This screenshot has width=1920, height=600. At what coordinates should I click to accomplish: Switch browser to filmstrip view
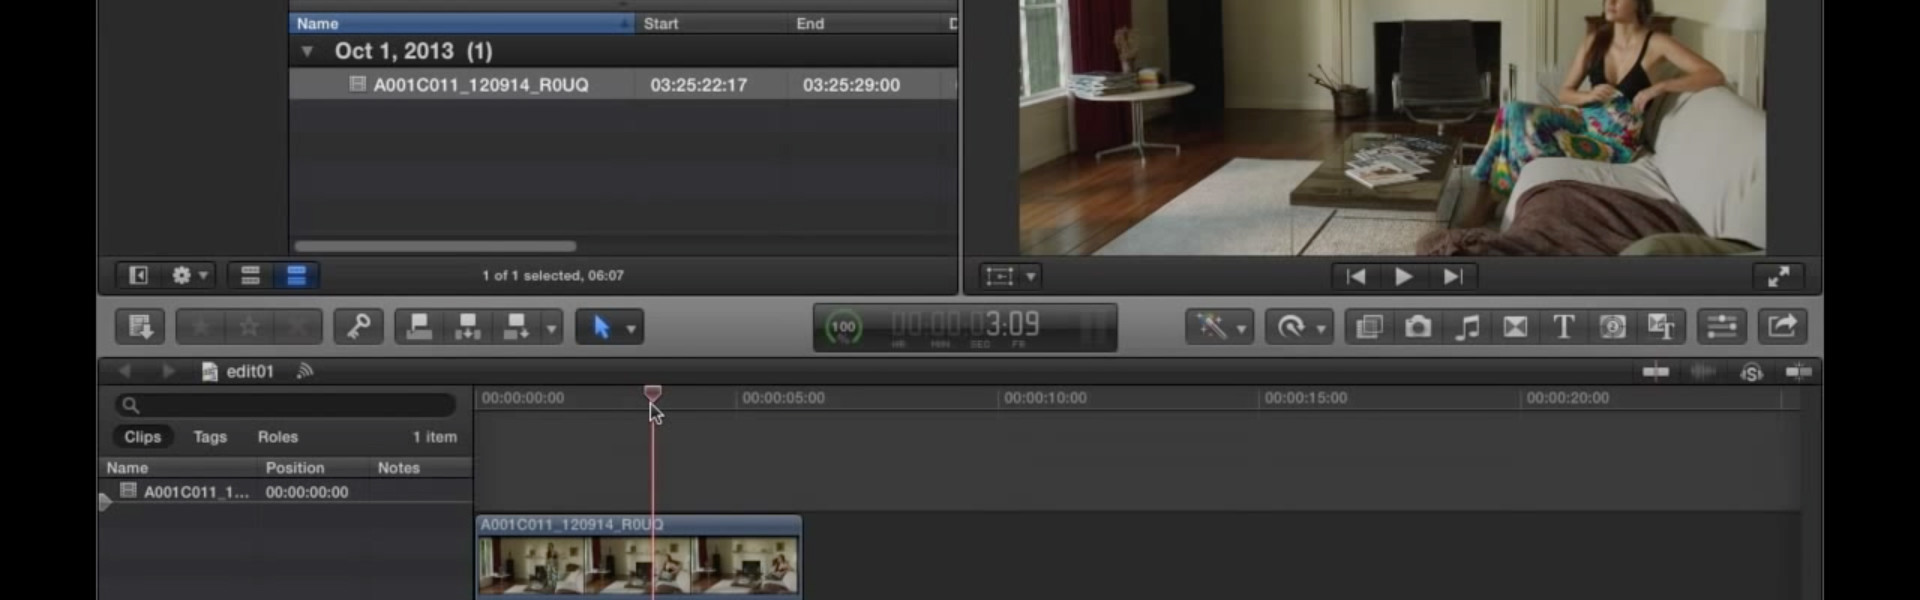coord(250,275)
